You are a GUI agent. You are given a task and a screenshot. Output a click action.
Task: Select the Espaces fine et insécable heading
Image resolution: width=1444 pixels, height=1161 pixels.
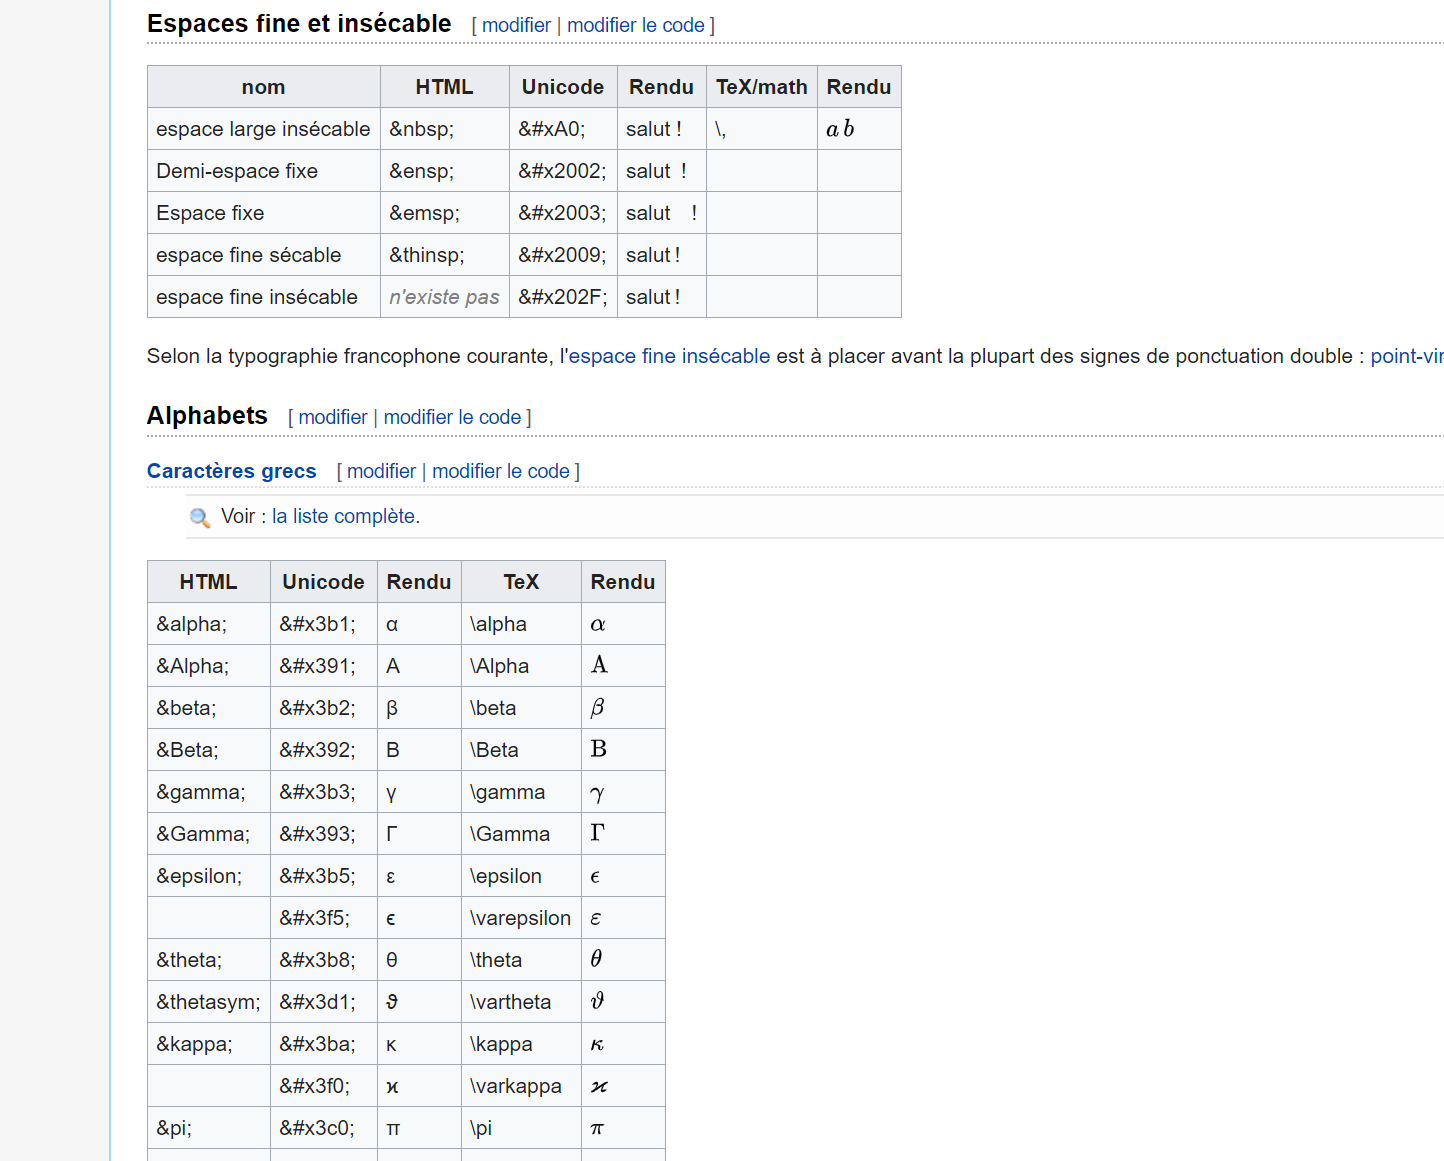pos(298,23)
